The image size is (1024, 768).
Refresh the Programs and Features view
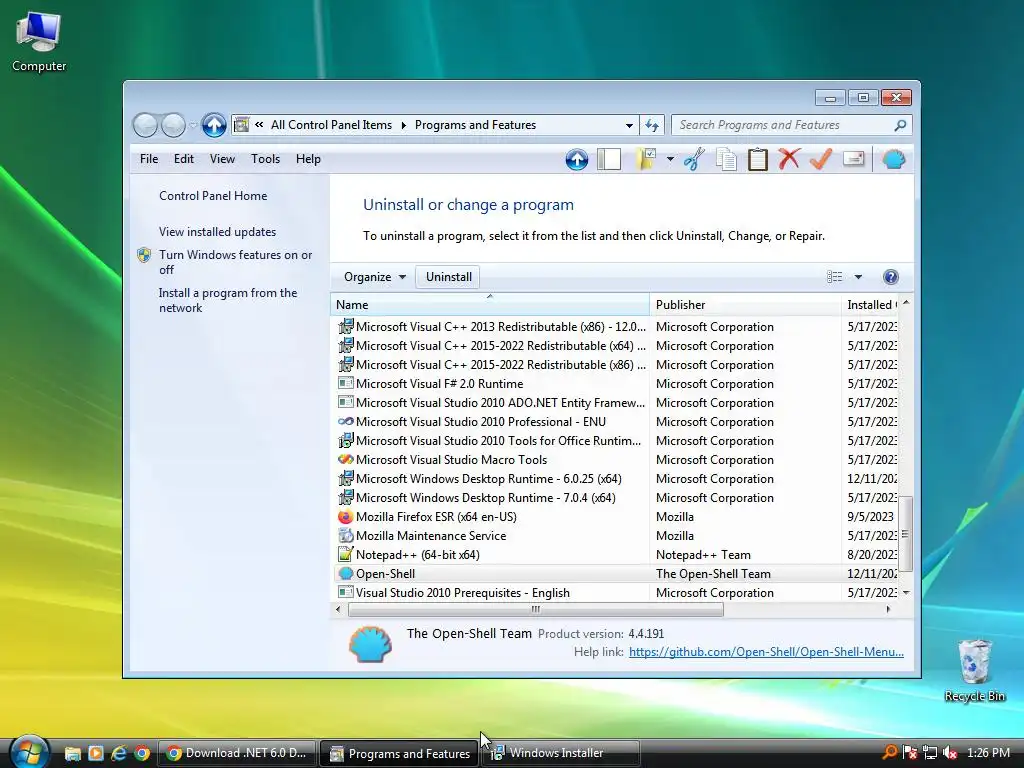[652, 125]
